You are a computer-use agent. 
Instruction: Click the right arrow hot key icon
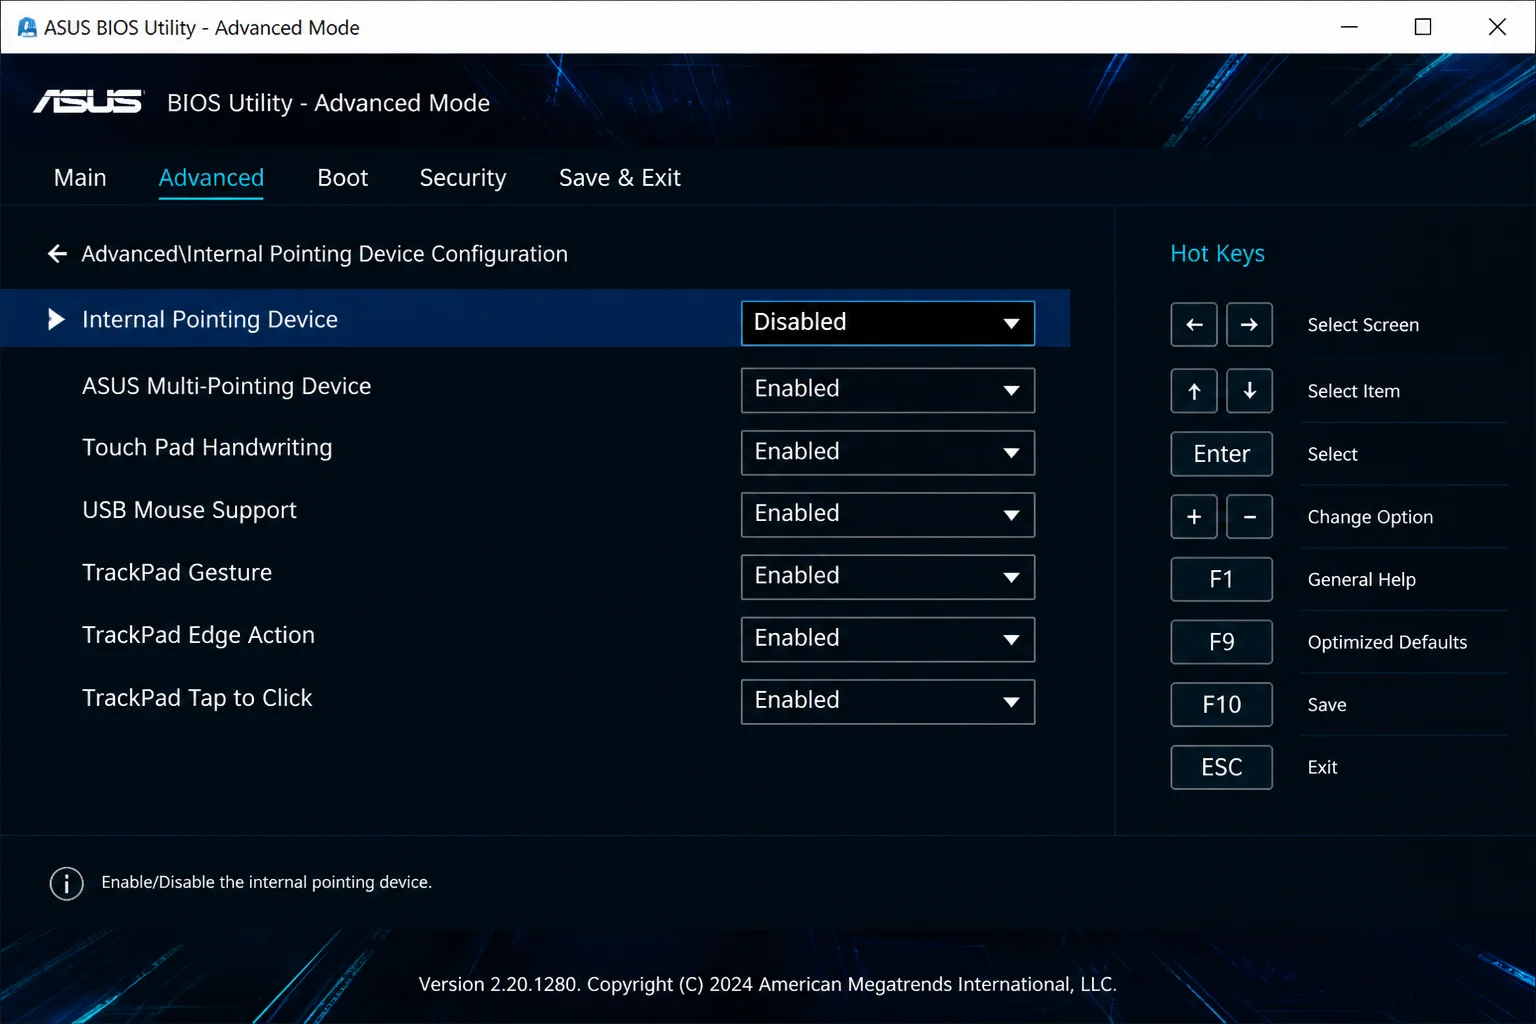[x=1249, y=324]
